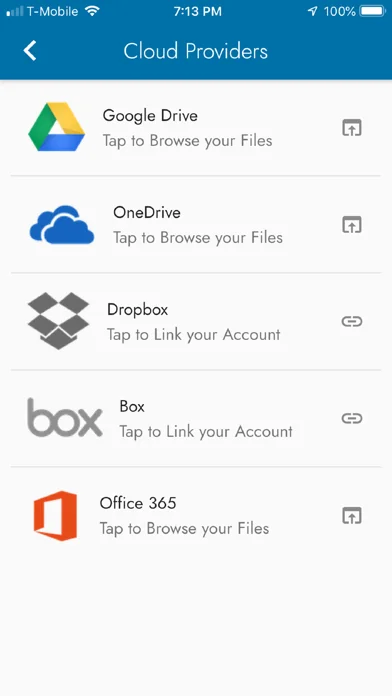Tap "Tap to Browse your Files" under Google Drive
The height and width of the screenshot is (696, 392).
[x=187, y=141]
